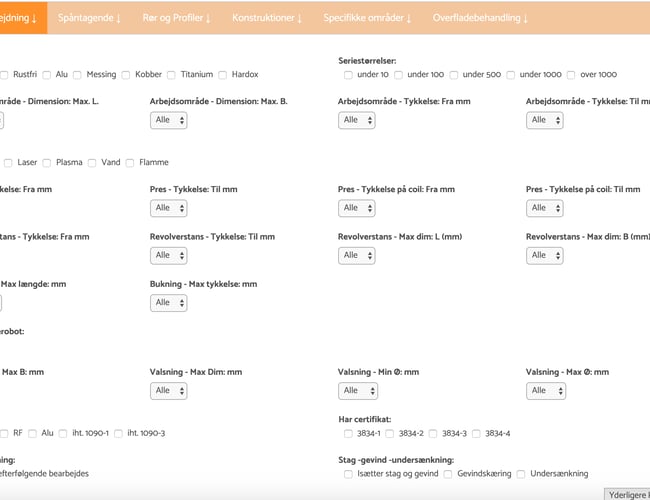650x500 pixels.
Task: Switch to the Rør og Profiler tab
Action: pos(174,18)
